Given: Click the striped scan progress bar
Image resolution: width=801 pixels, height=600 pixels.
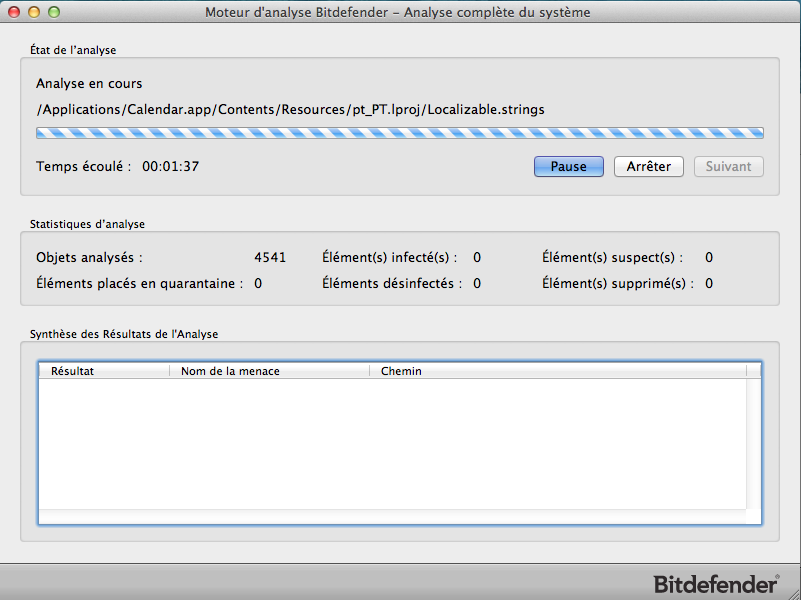Looking at the screenshot, I should coord(400,133).
